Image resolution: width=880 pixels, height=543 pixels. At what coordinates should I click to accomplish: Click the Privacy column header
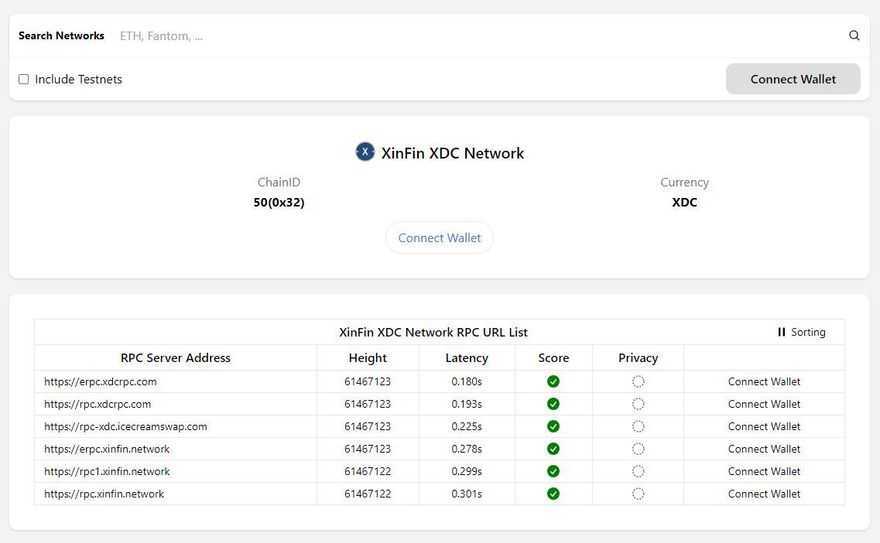(x=638, y=358)
